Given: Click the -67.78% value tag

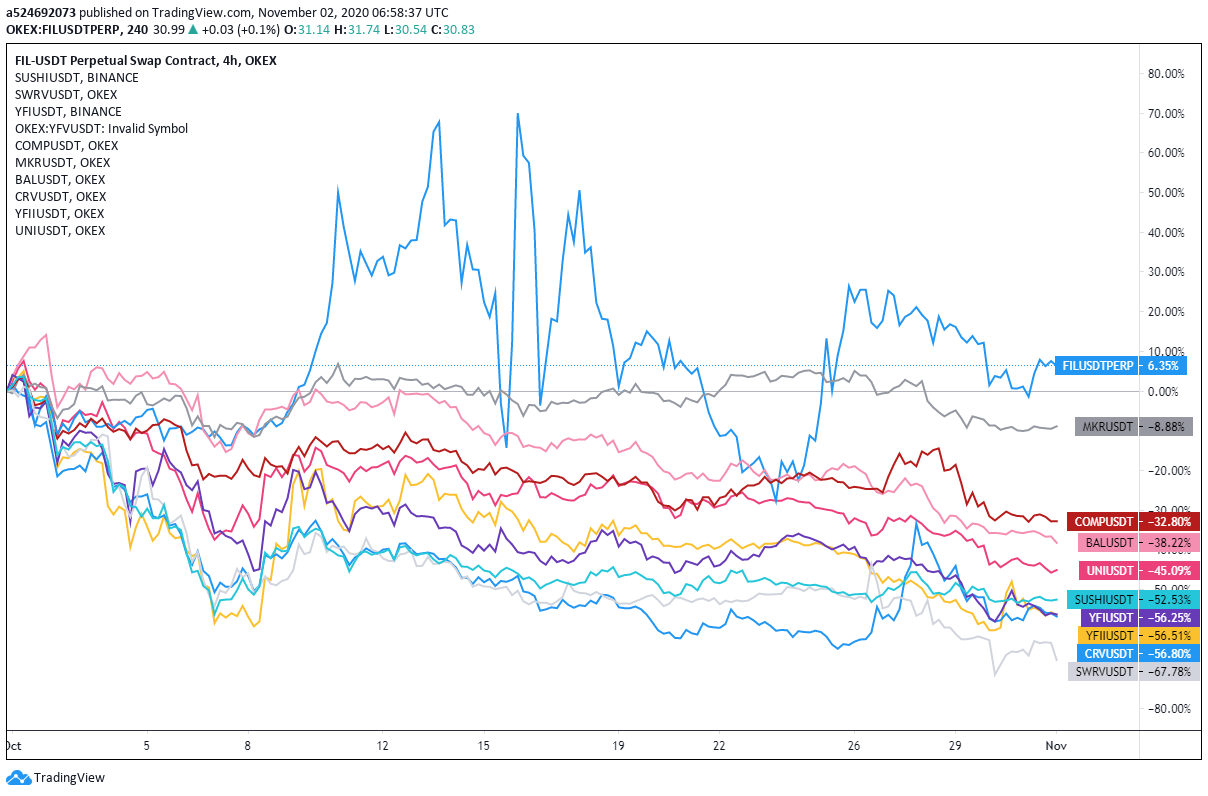Looking at the screenshot, I should coord(1168,671).
